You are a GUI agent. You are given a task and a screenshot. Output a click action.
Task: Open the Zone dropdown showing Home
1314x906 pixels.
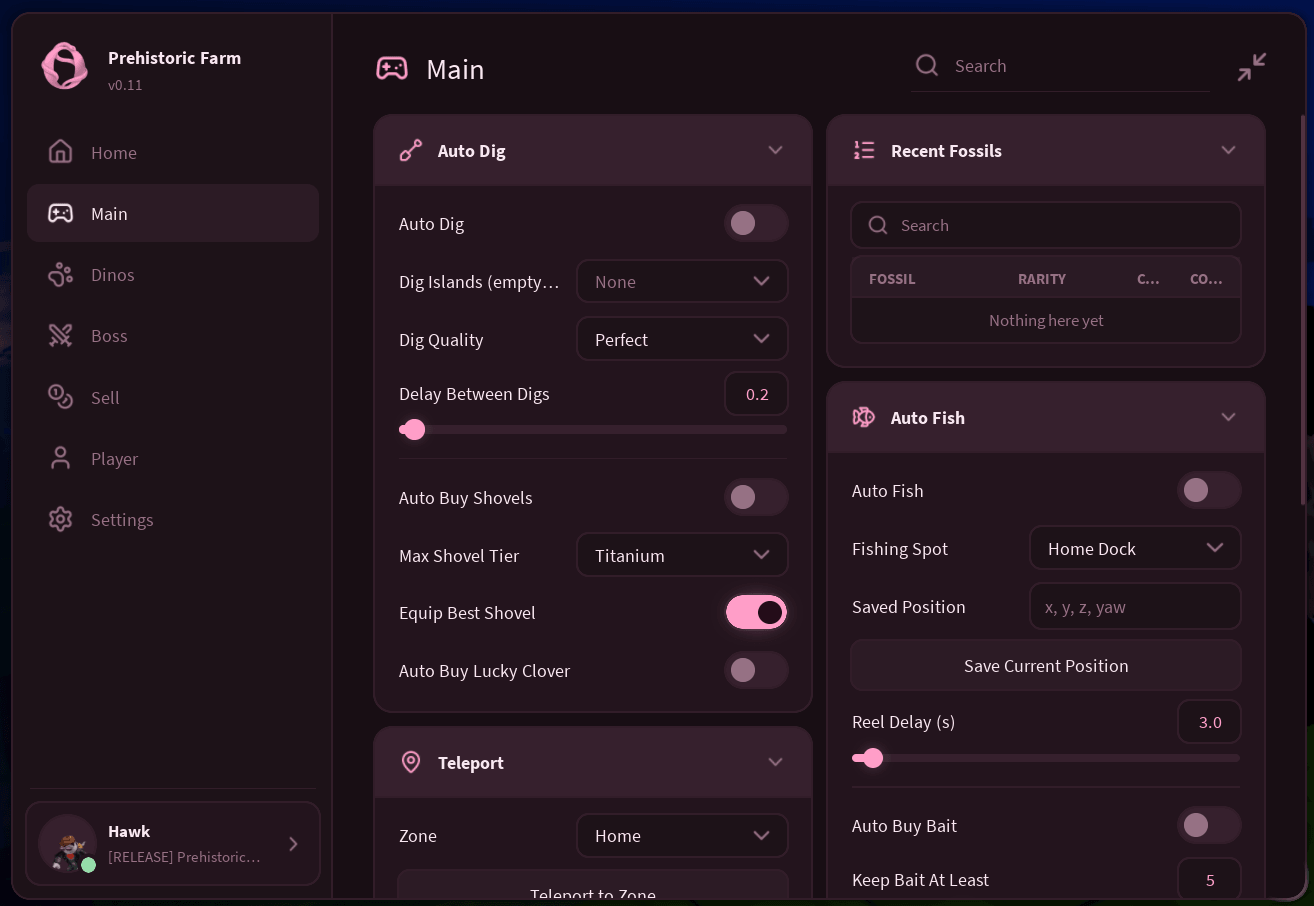tap(682, 835)
